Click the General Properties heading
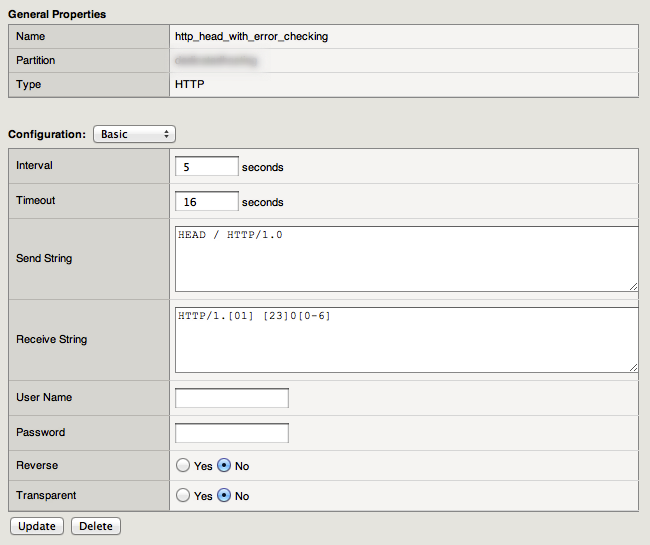The height and width of the screenshot is (545, 650). click(x=57, y=14)
